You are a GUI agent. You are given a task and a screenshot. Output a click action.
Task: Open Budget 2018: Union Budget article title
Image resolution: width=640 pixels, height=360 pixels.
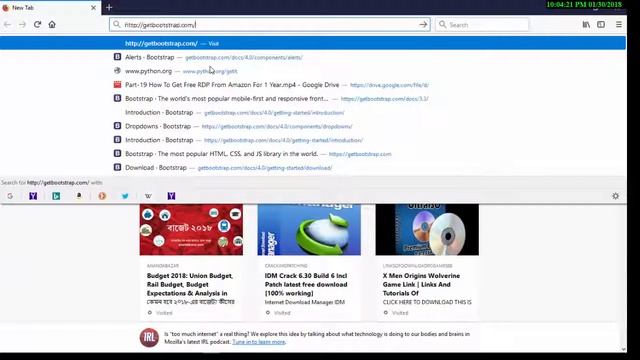click(x=190, y=284)
